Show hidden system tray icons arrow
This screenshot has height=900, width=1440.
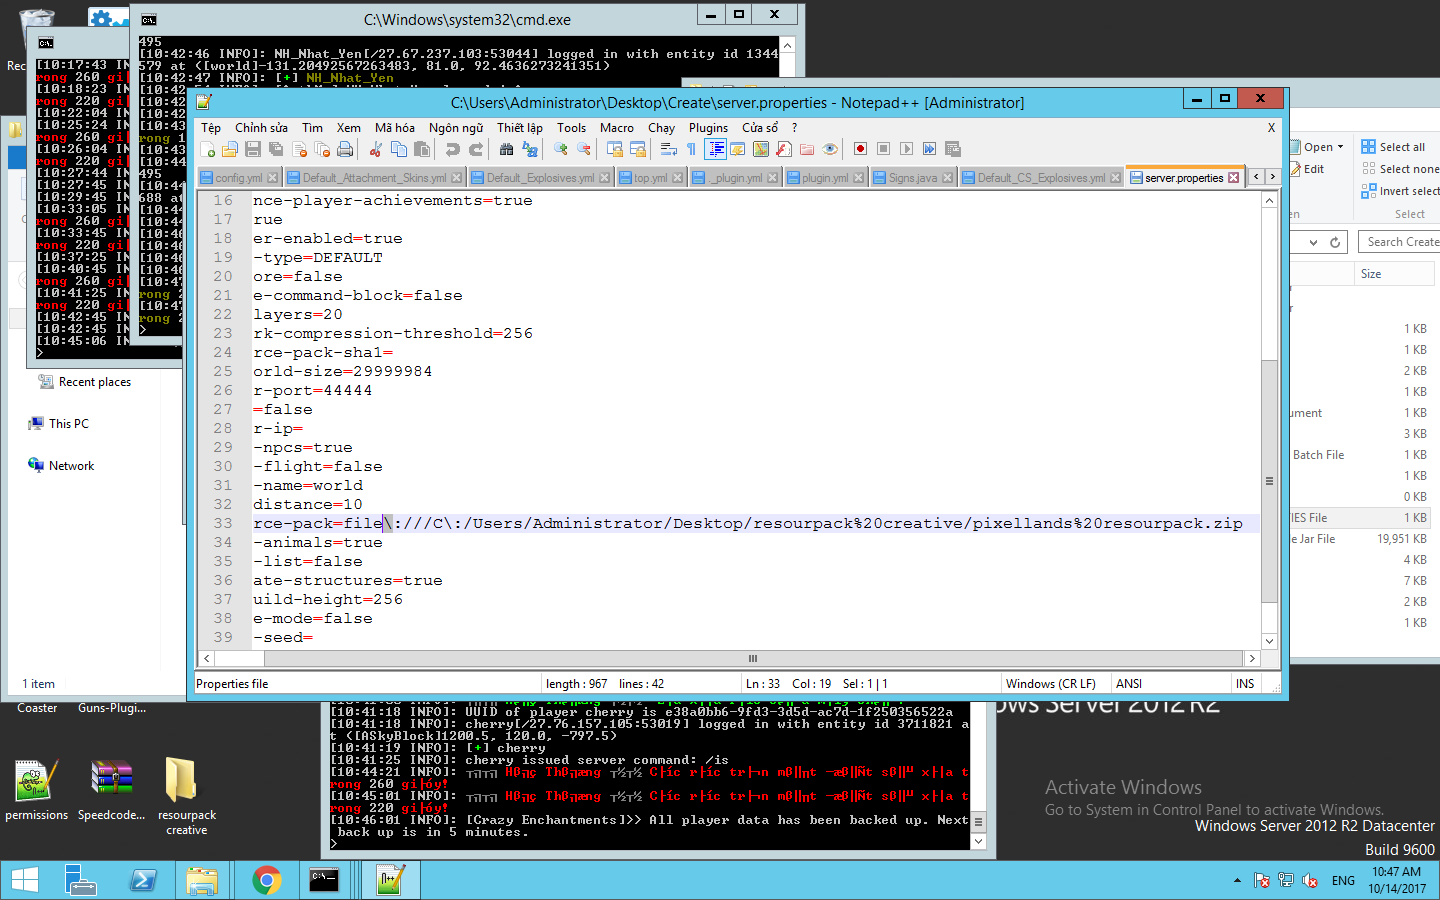coord(1237,881)
